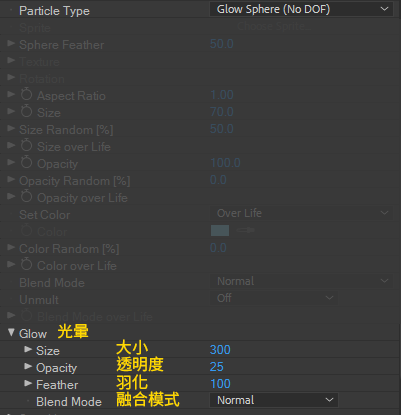Click the Opacity Random value 0.0

coord(218,180)
